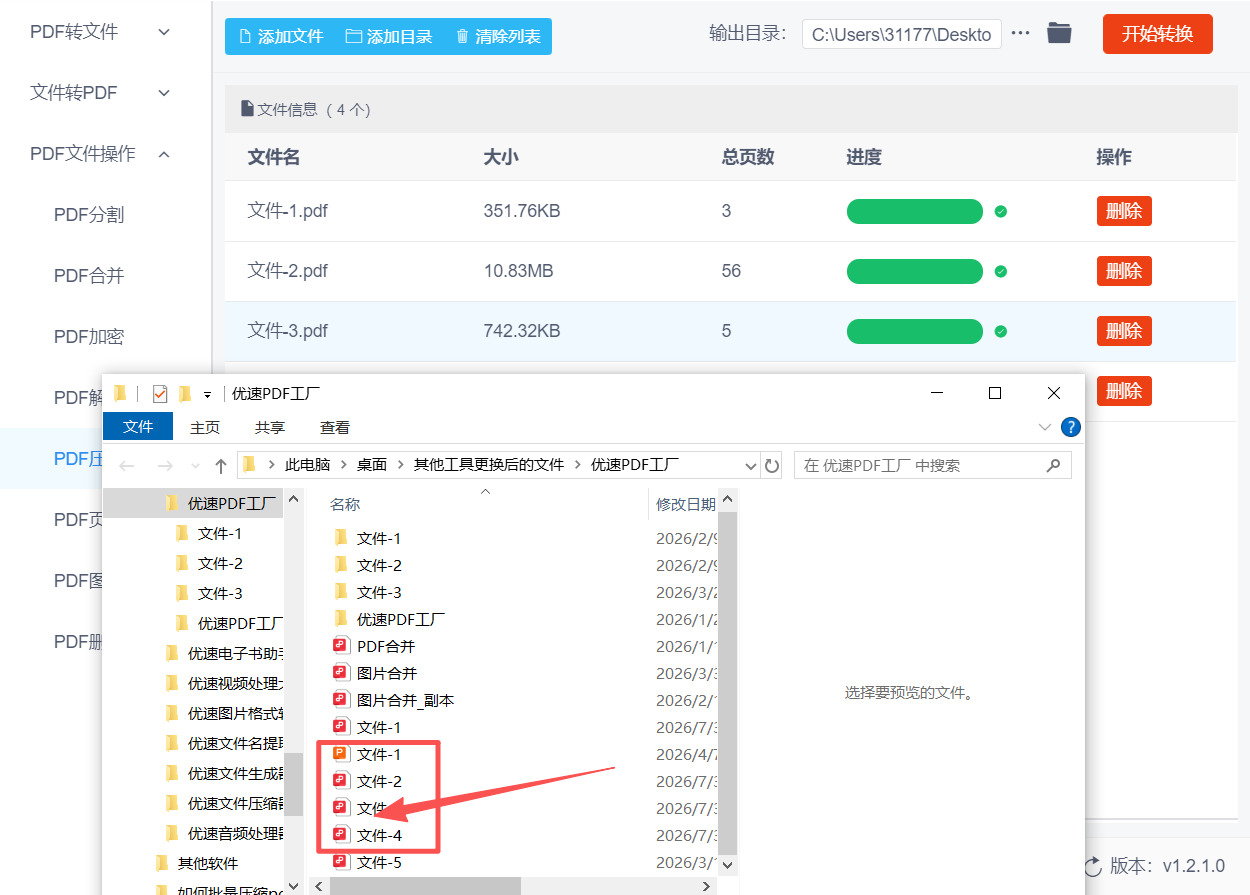Click the orange PowerPoint icon of 文件-1
The height and width of the screenshot is (895, 1250).
point(340,754)
